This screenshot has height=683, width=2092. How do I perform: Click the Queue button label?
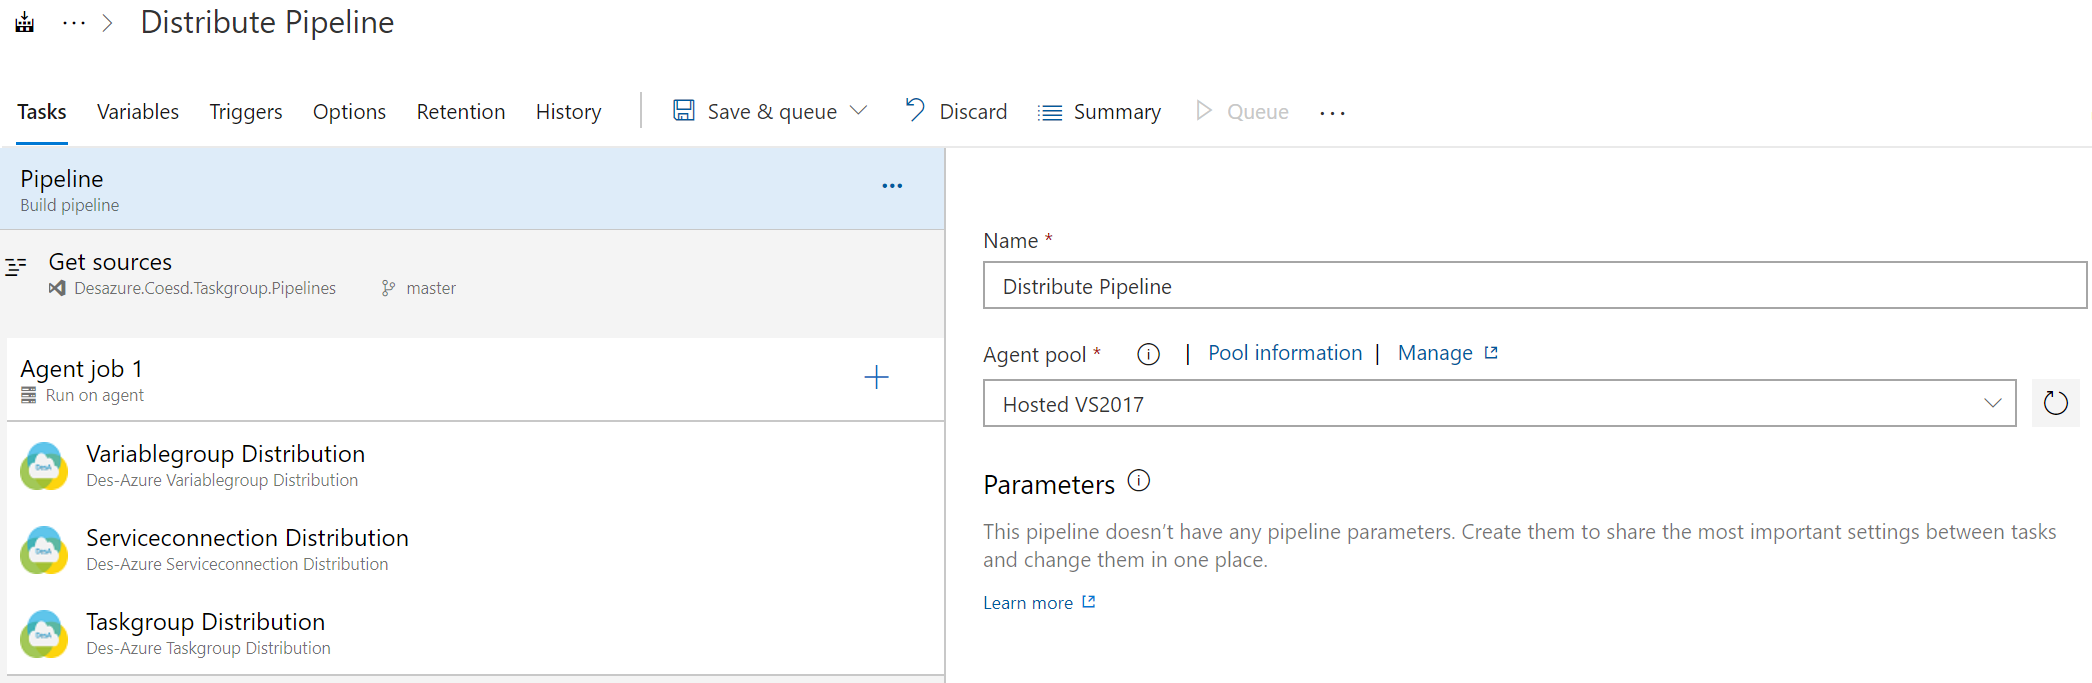[1258, 112]
